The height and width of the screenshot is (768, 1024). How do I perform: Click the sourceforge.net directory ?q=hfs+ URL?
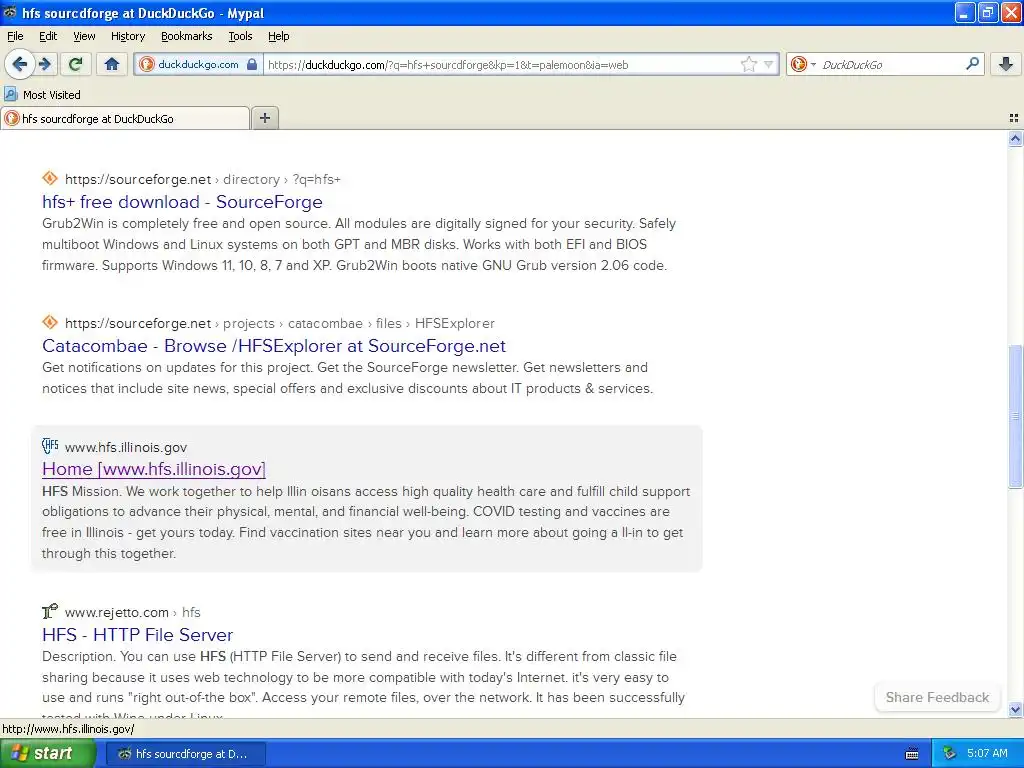(202, 180)
